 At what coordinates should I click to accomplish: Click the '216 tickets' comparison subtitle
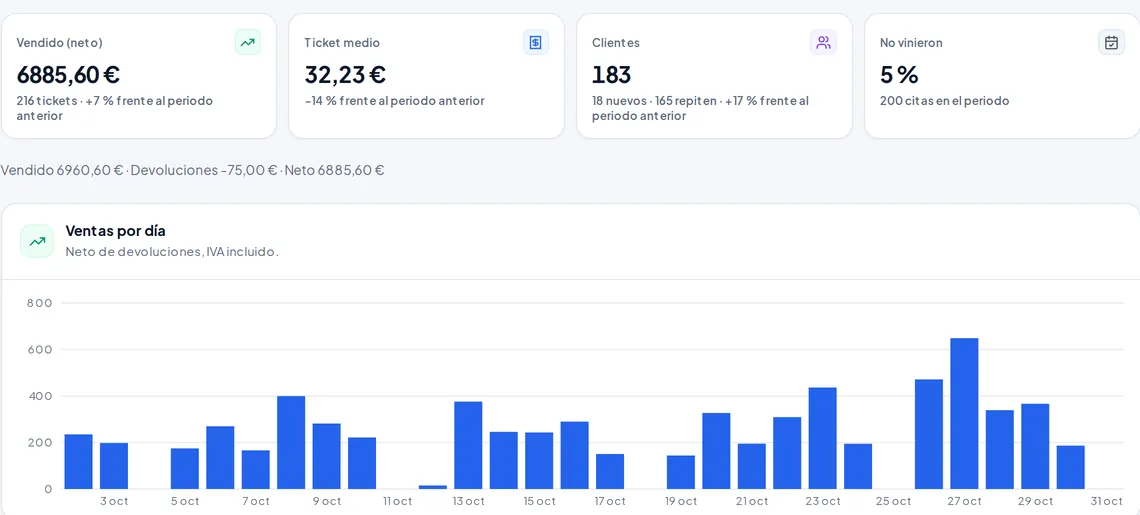pos(115,108)
